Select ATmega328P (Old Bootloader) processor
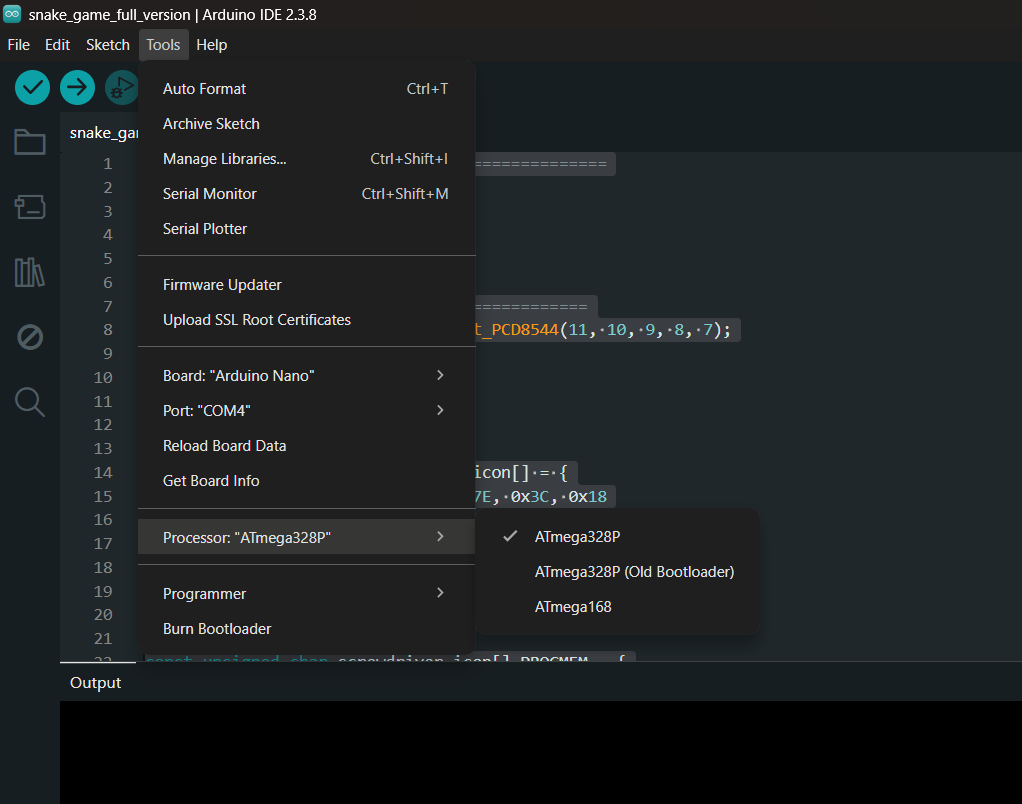1022x804 pixels. [x=618, y=572]
